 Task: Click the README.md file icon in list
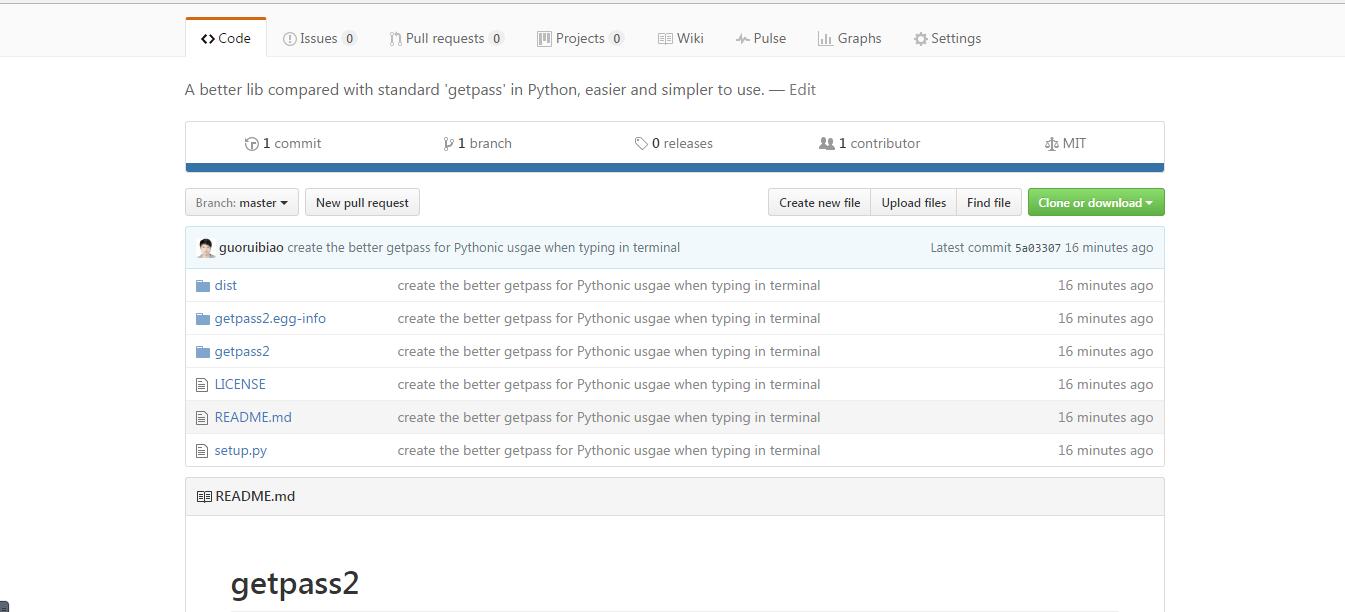point(203,418)
